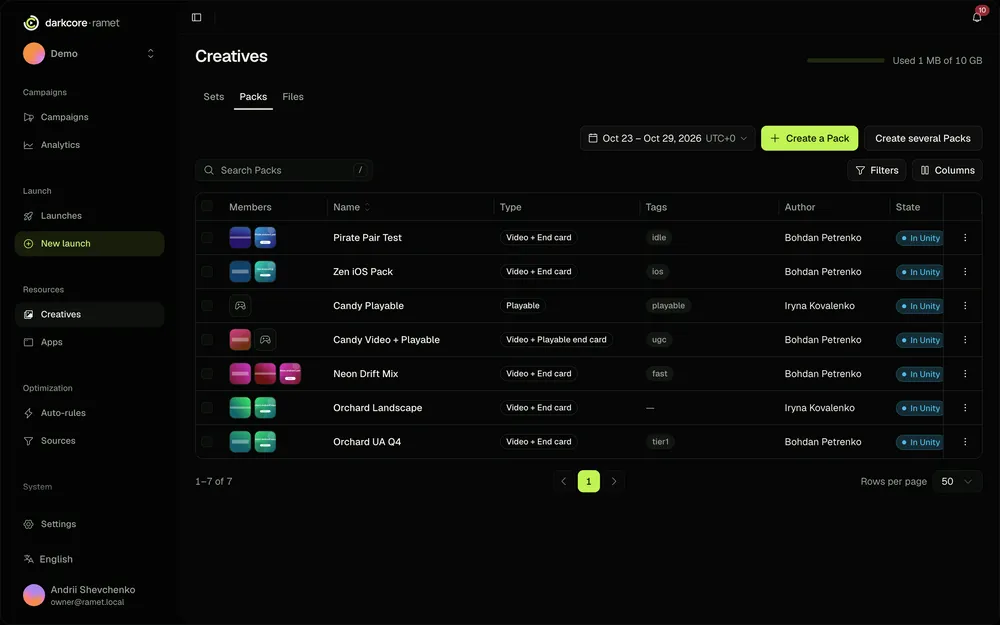The width and height of the screenshot is (1000, 625).
Task: Click the In Unity badge for Orchard UA Q4
Action: click(919, 442)
